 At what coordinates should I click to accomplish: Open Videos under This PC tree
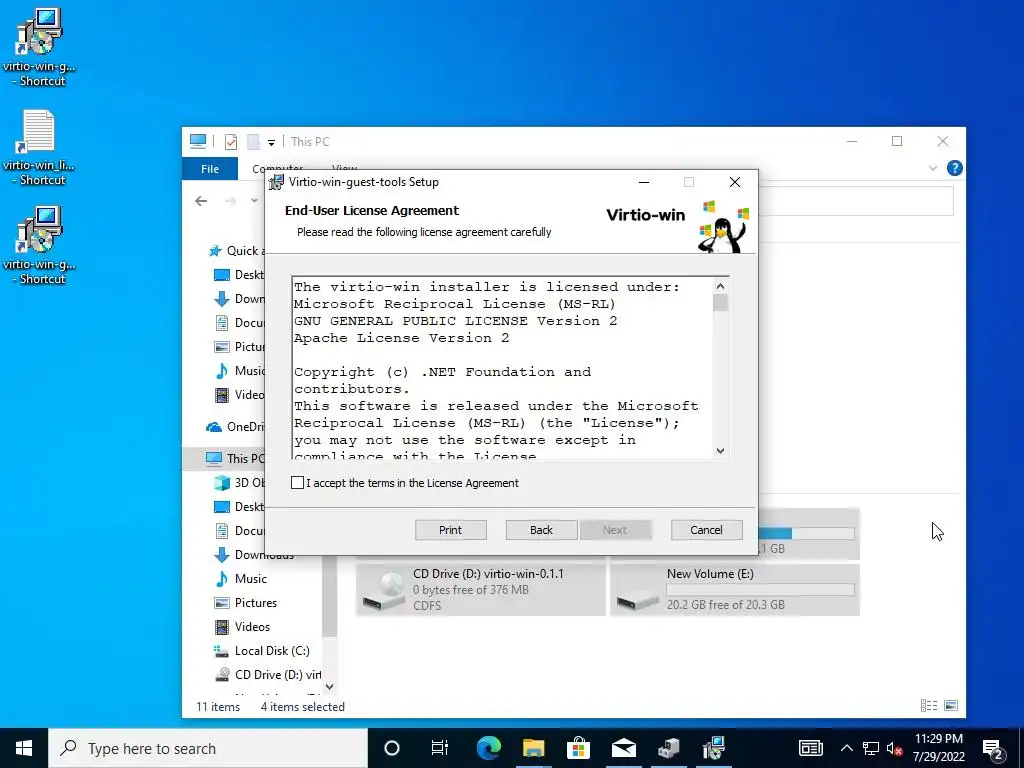coord(242,627)
